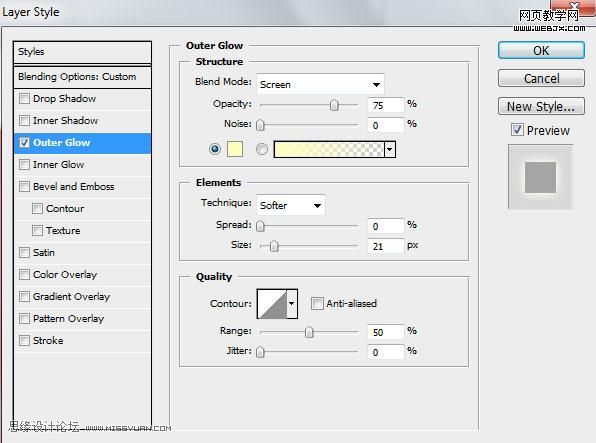Uncheck the Outer Glow checkbox

[x=24, y=143]
